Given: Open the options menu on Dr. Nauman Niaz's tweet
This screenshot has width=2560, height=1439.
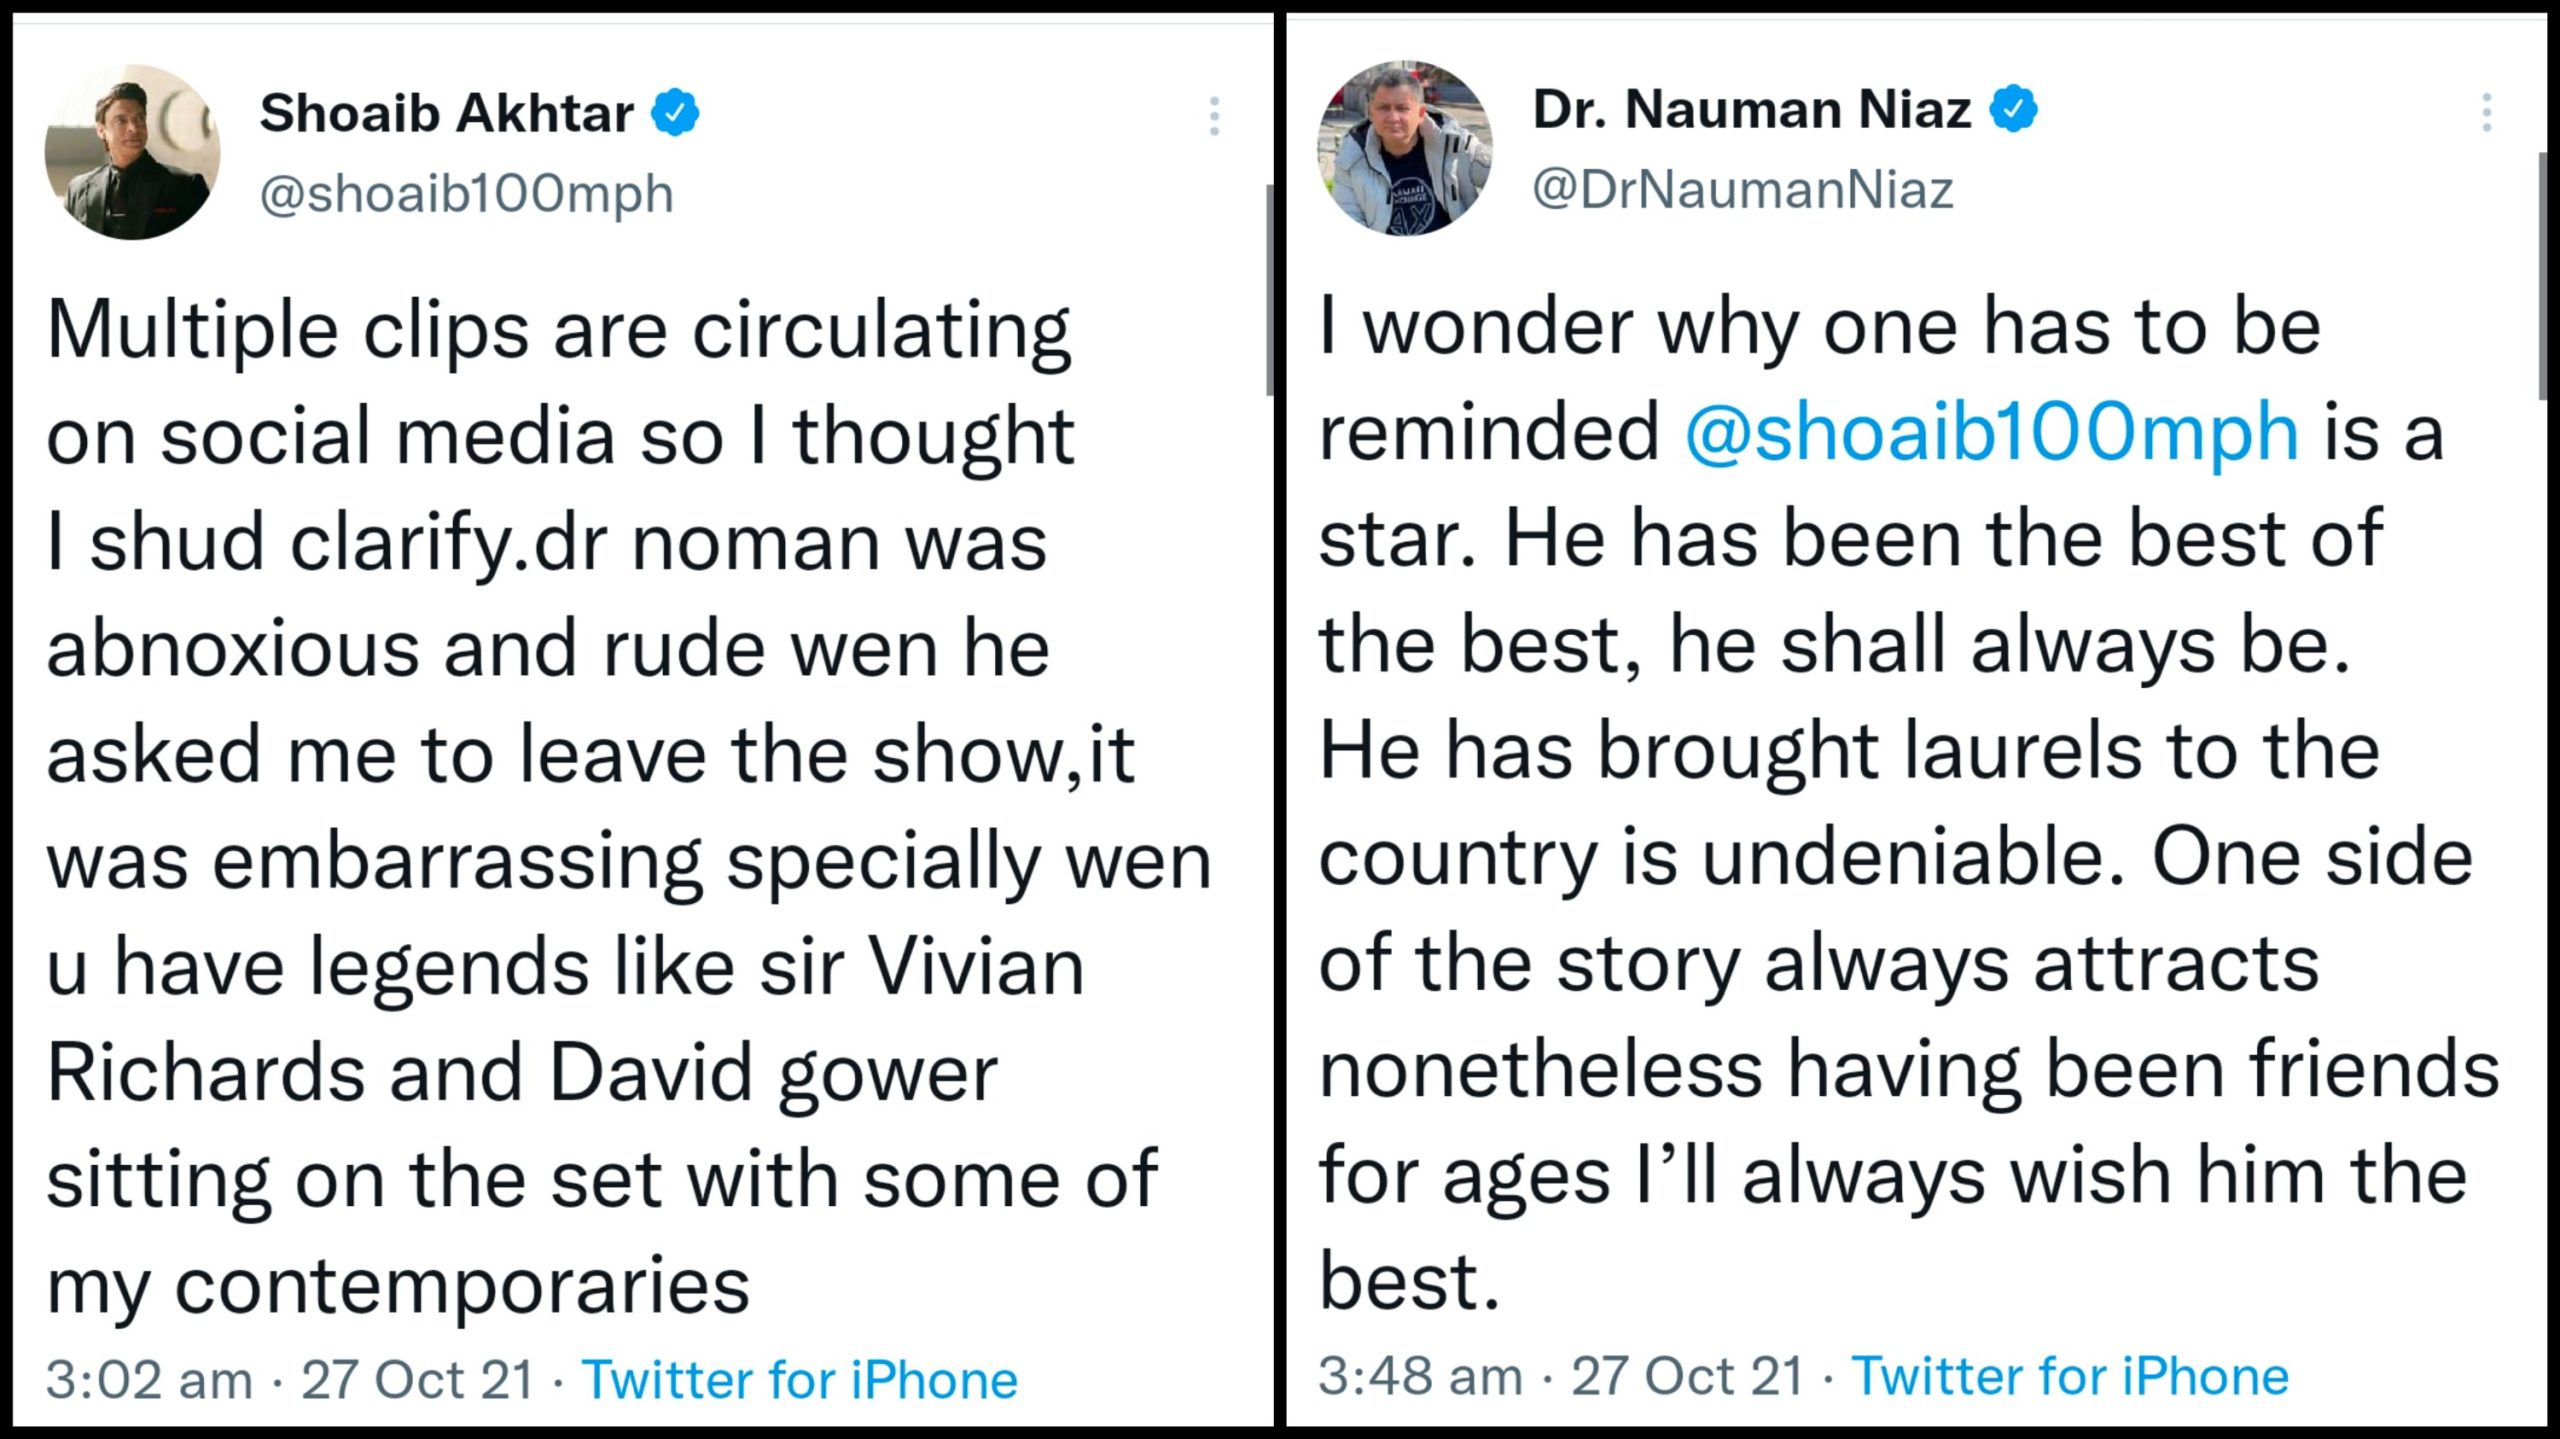Looking at the screenshot, I should [x=2486, y=112].
